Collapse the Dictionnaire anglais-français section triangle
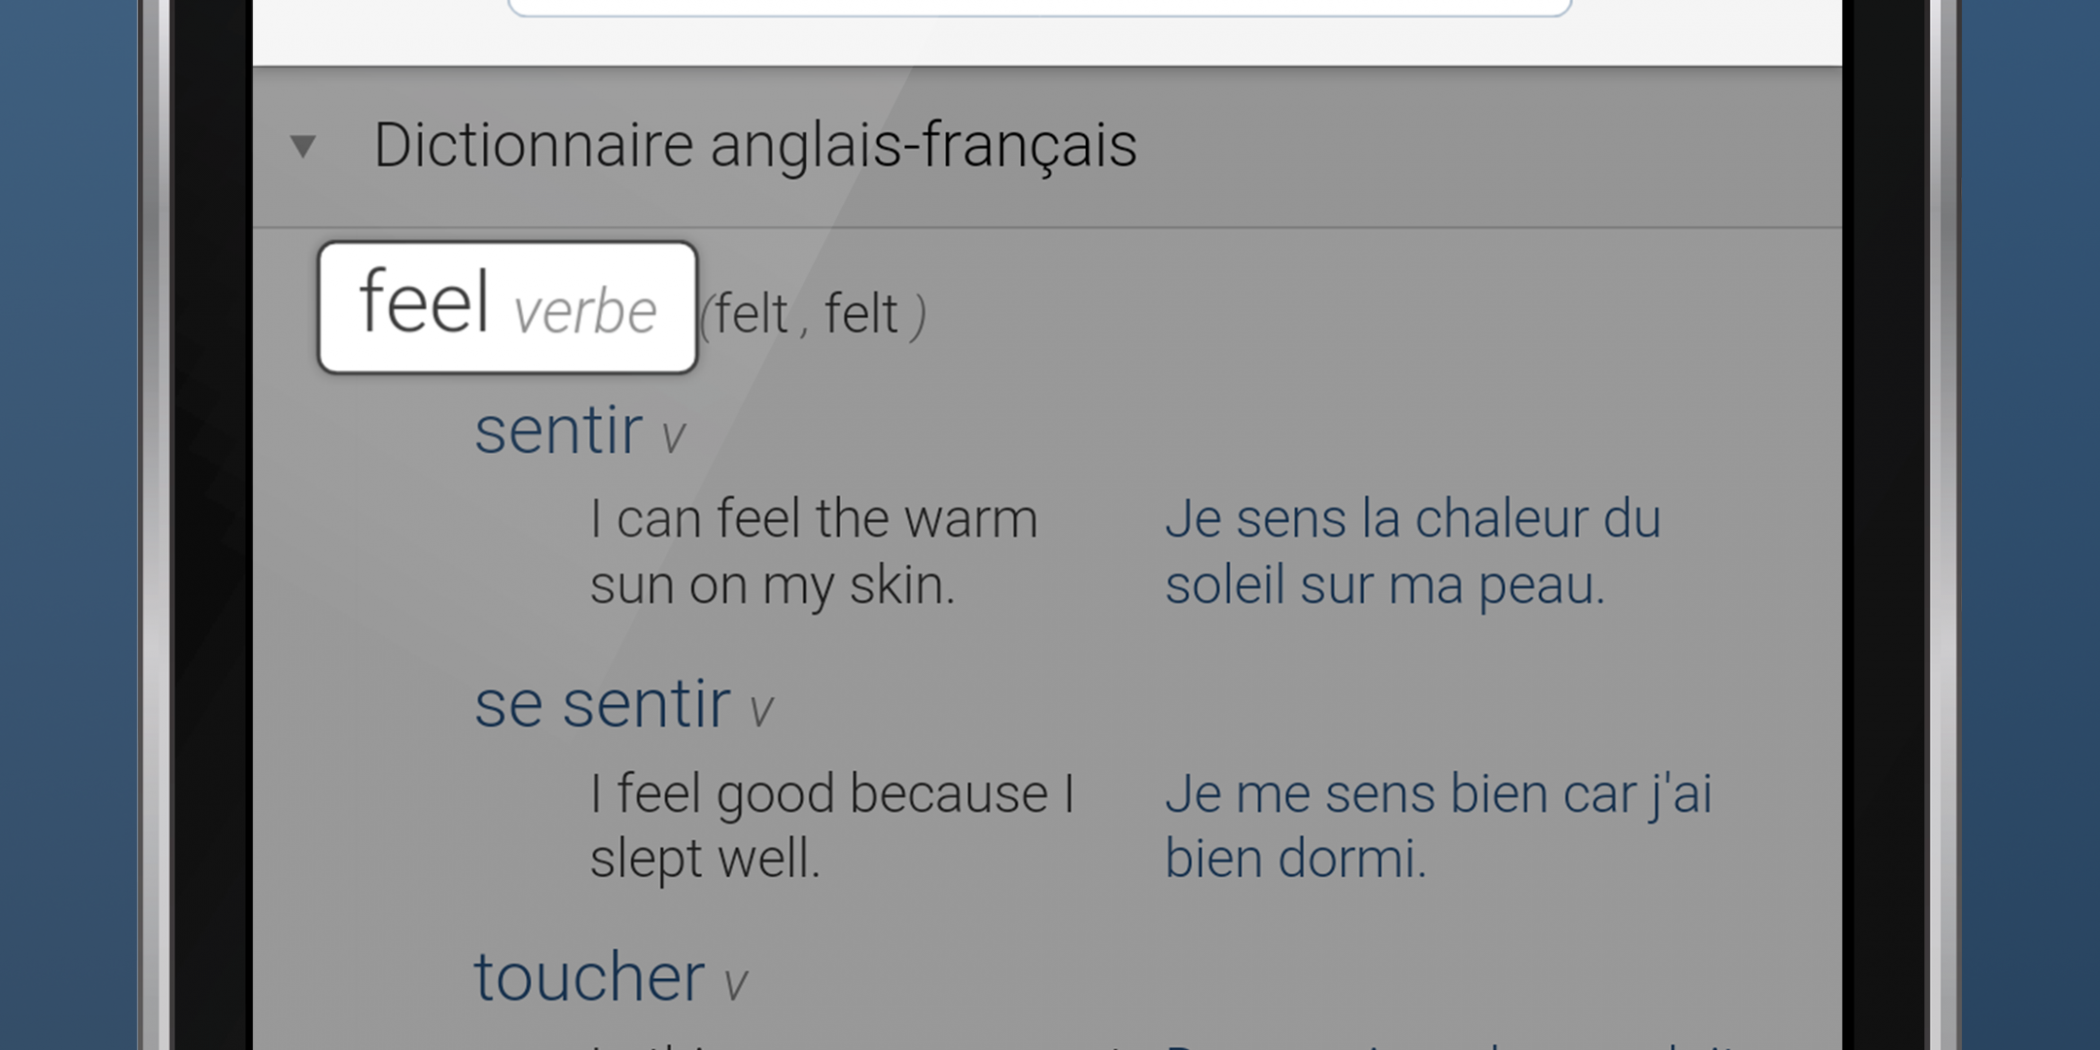Screen dimensions: 2100x1050 [x=303, y=147]
